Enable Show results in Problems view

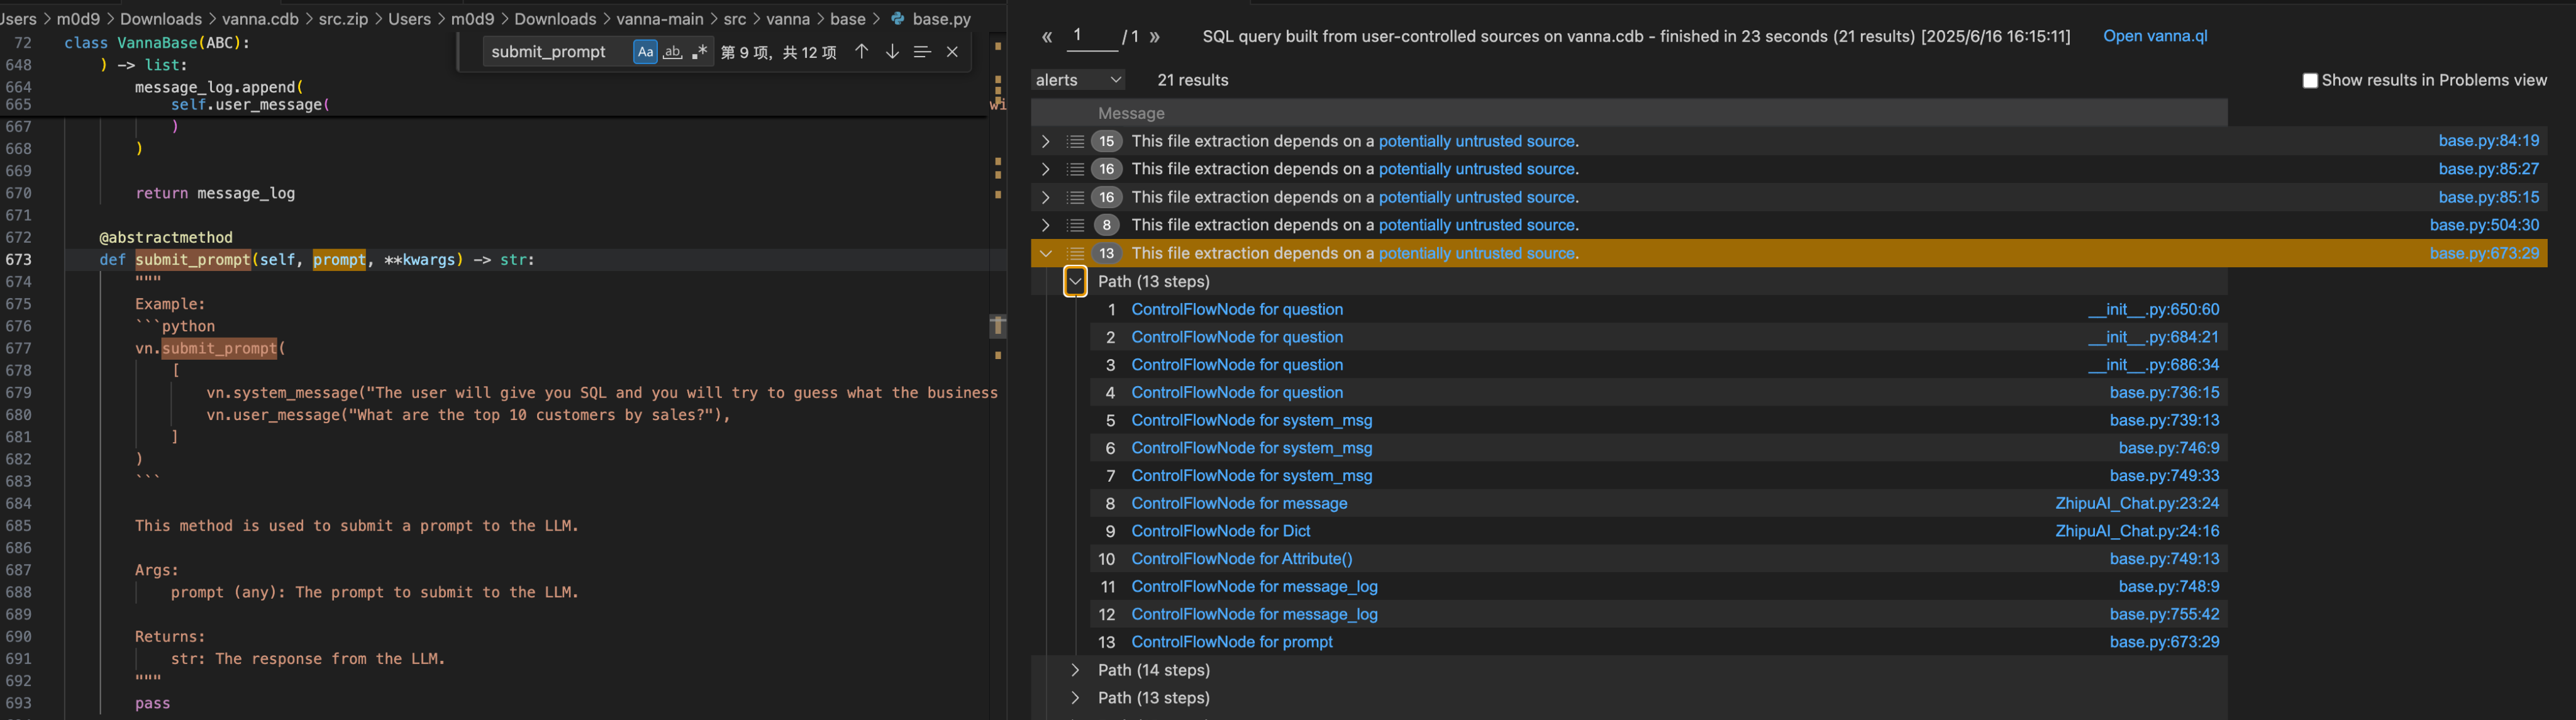click(2309, 81)
